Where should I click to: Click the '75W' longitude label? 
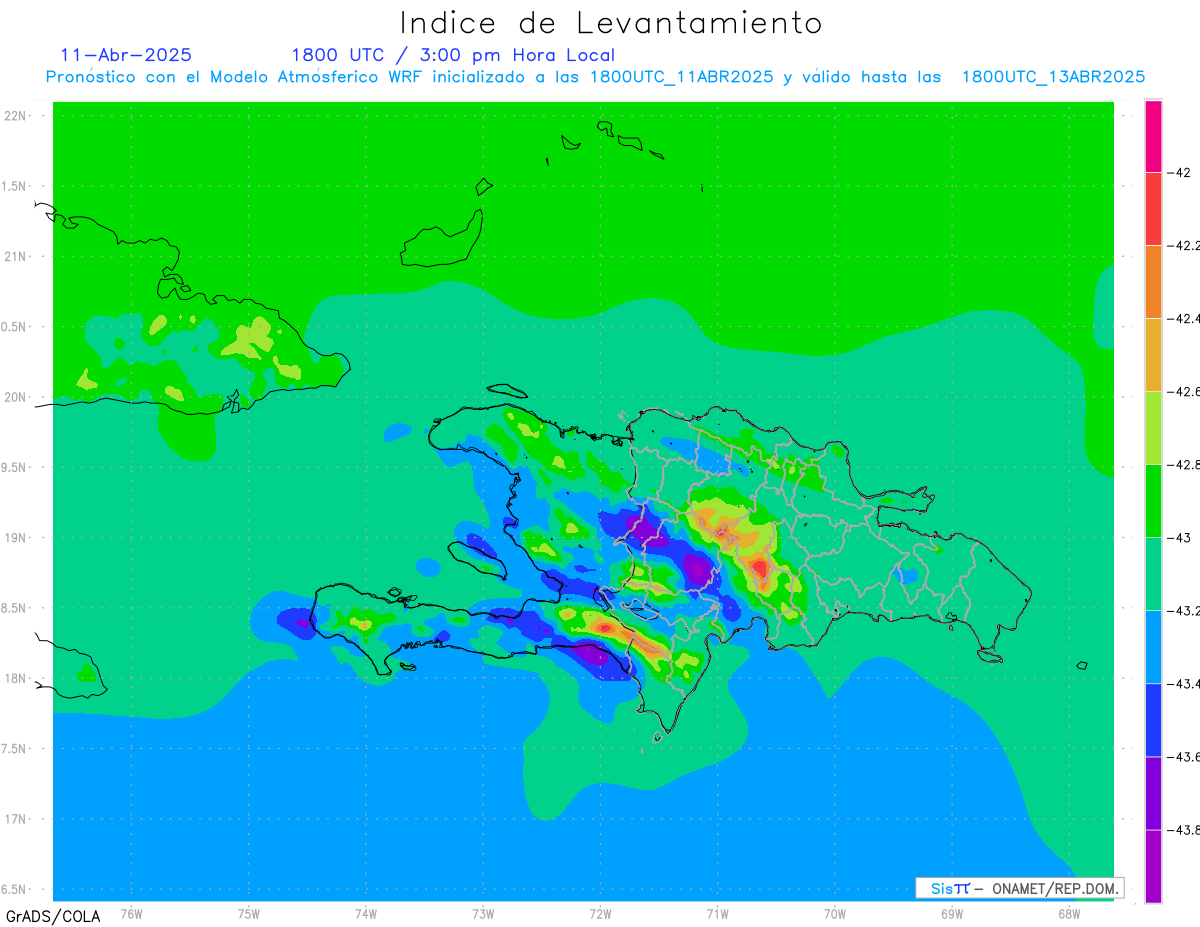click(x=249, y=913)
